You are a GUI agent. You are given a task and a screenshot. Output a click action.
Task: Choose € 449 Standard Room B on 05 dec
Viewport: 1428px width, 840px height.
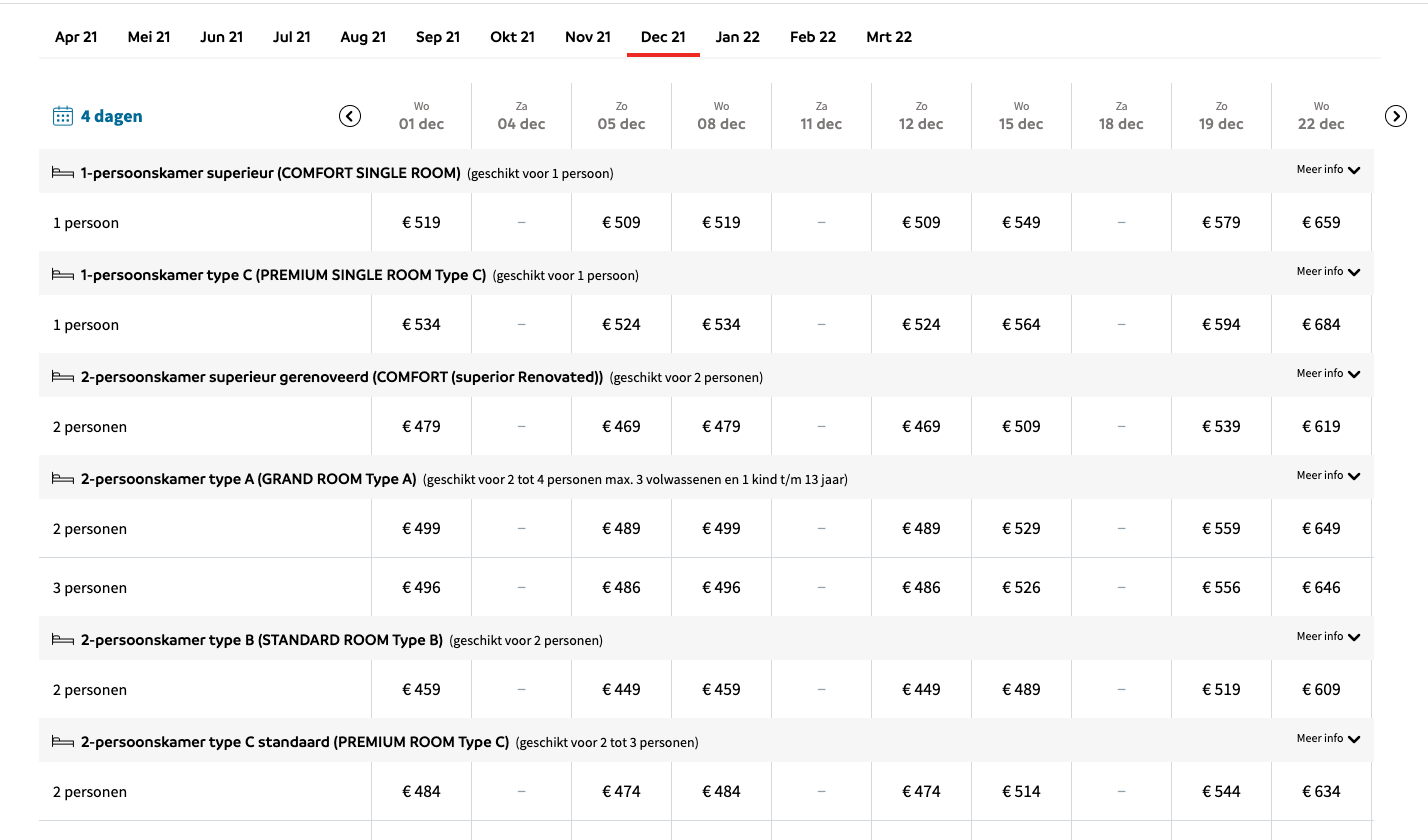pyautogui.click(x=621, y=689)
